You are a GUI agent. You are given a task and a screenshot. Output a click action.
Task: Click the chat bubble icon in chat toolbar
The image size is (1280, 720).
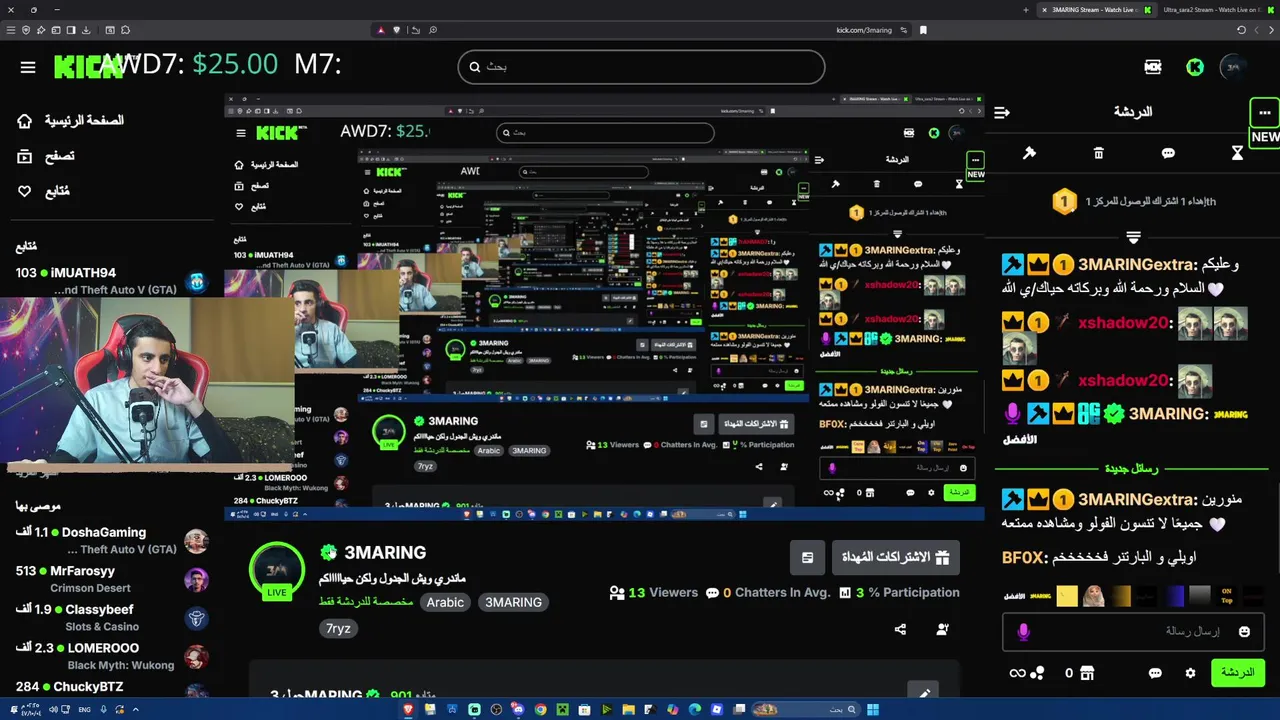point(1168,153)
